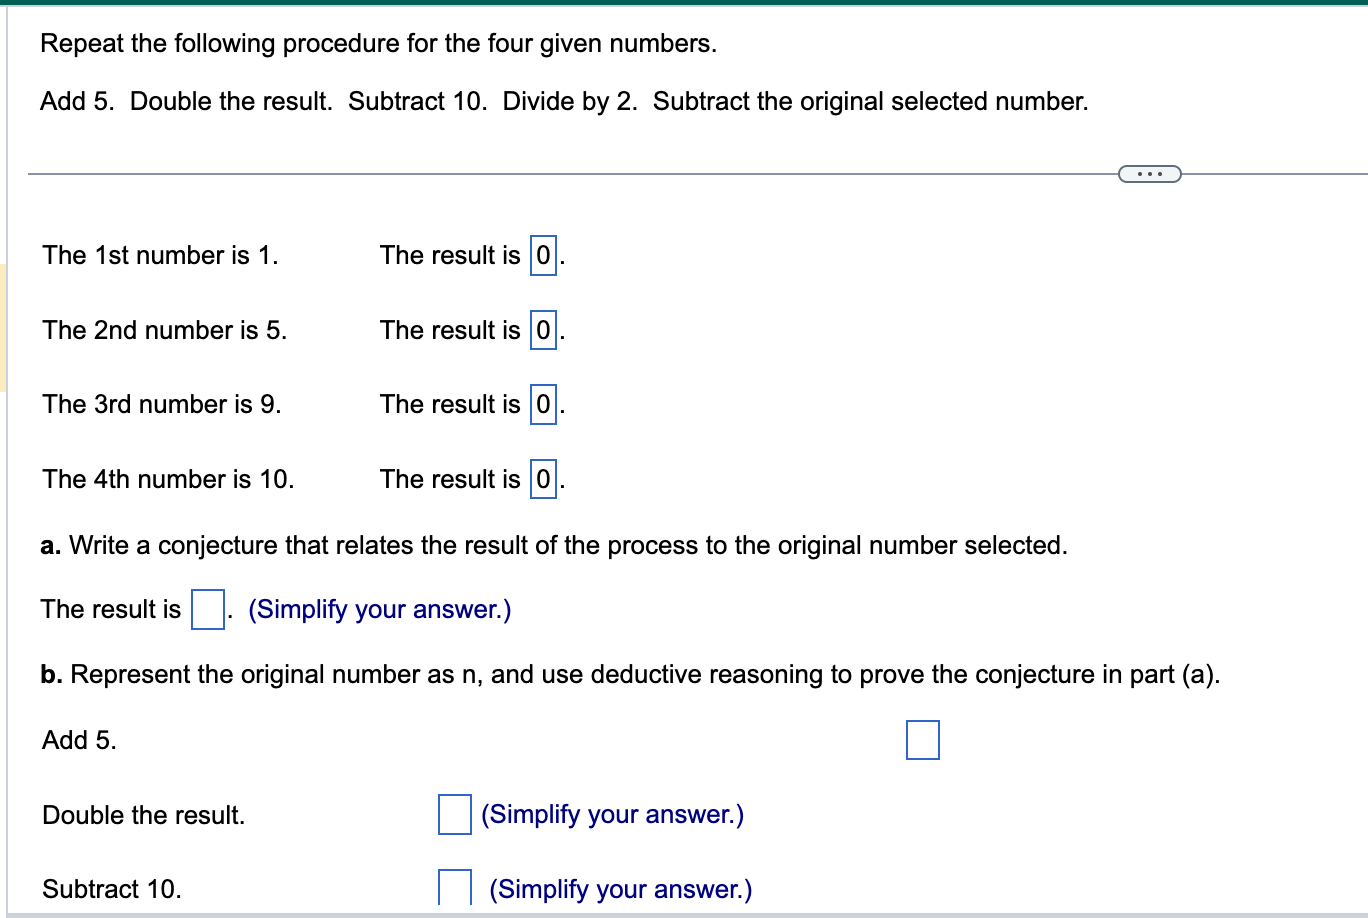Click "(Simplify your answer.)" in part a
The height and width of the screenshot is (918, 1368).
(x=379, y=609)
